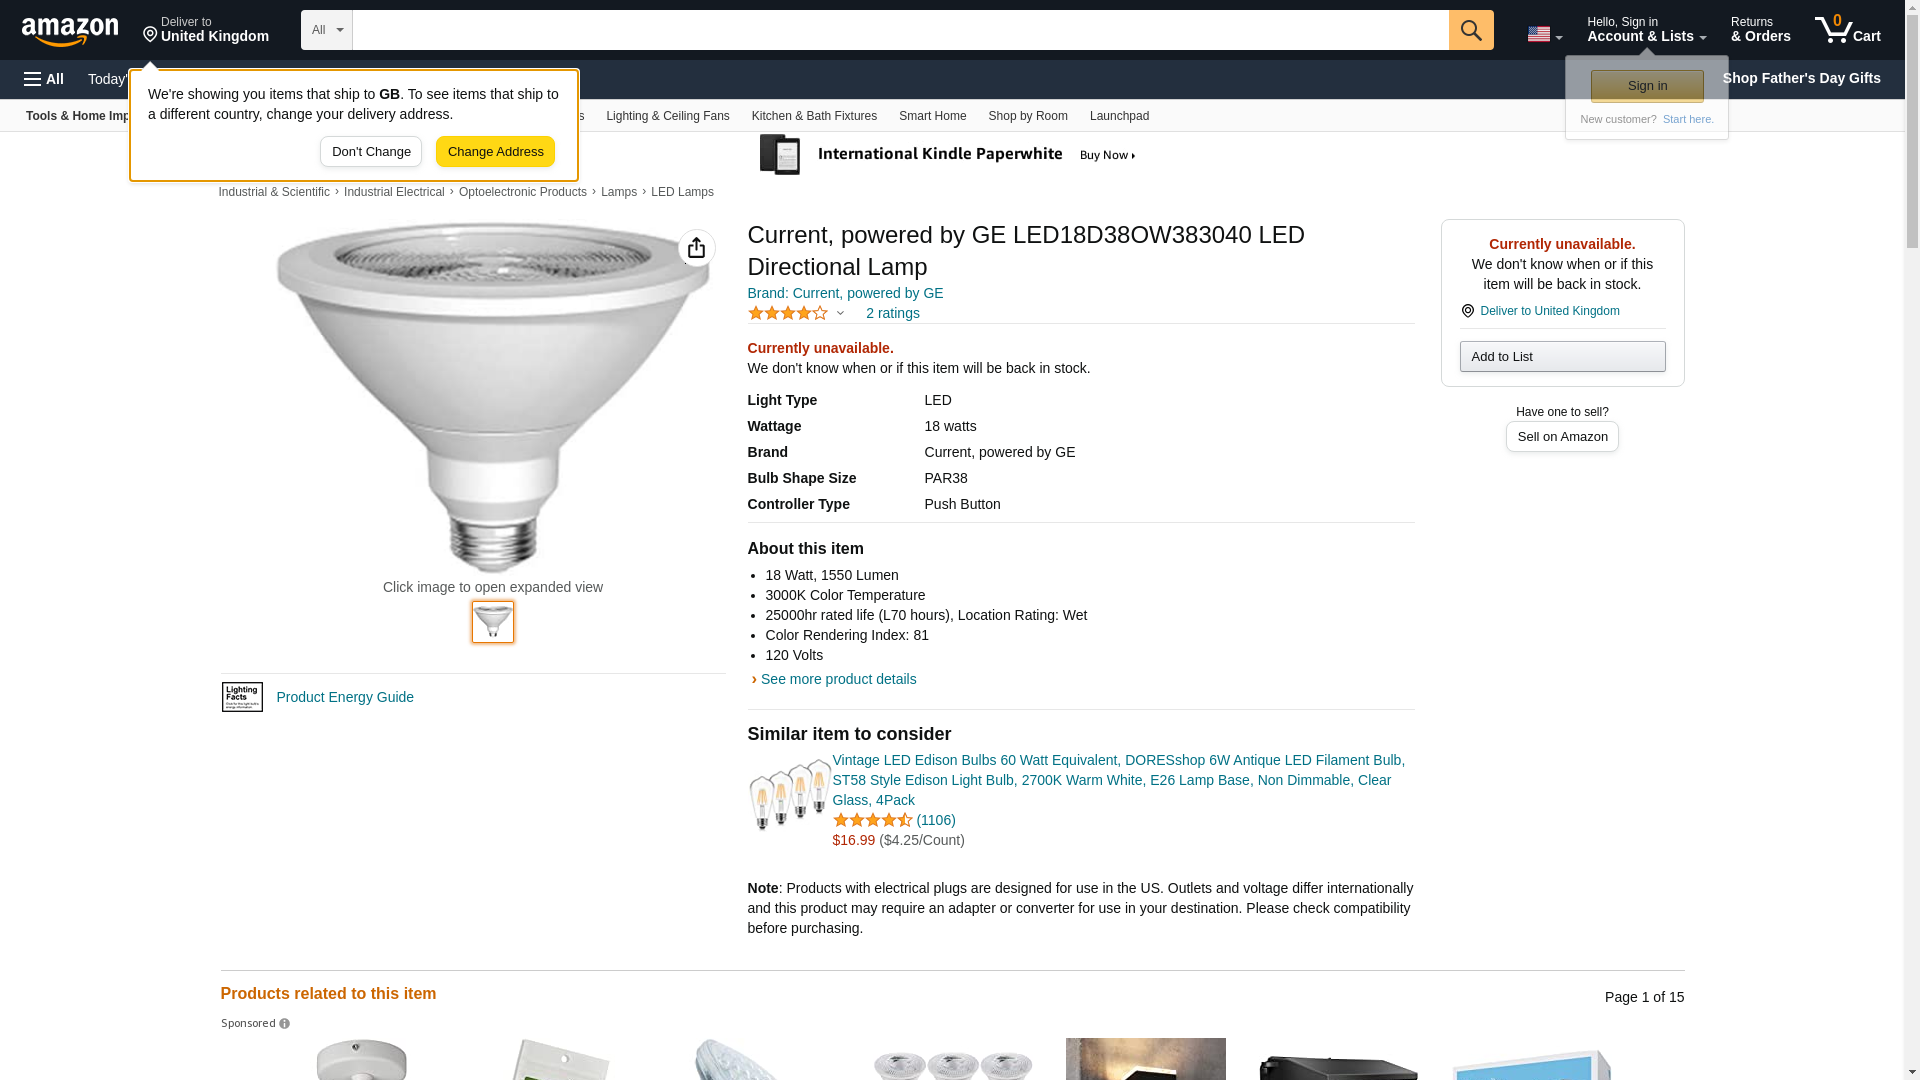Open the Smart Home category tab
Viewport: 1920px width, 1080px height.
pos(932,116)
